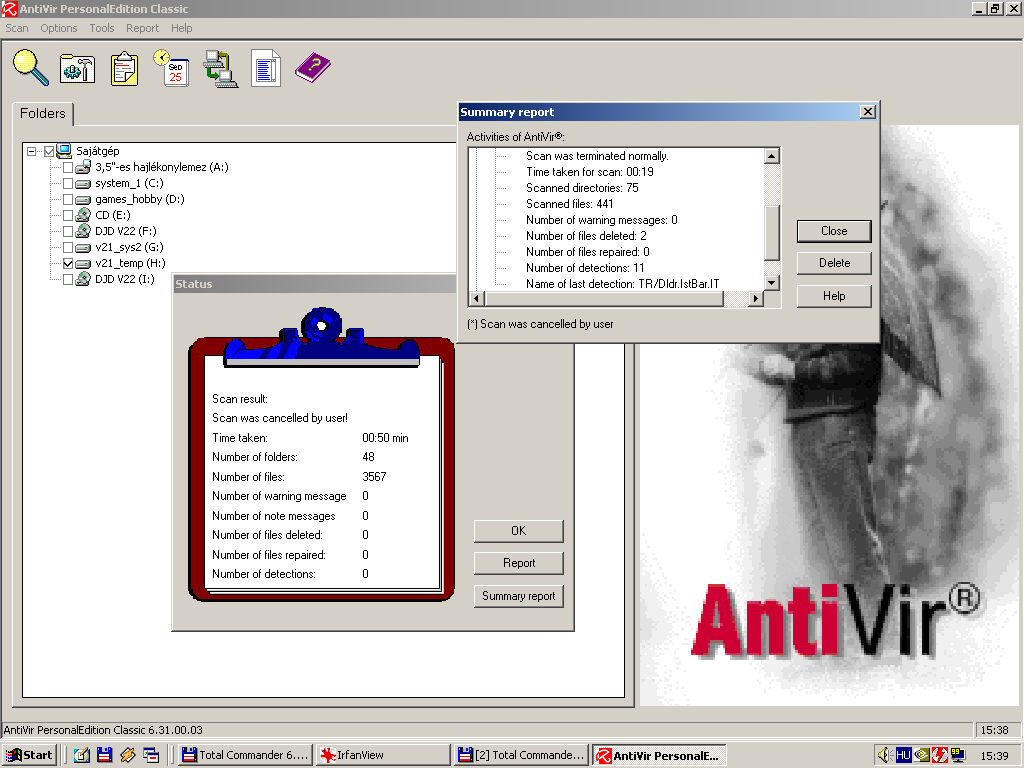Click the networked computers update icon
1024x768 pixels.
[219, 68]
